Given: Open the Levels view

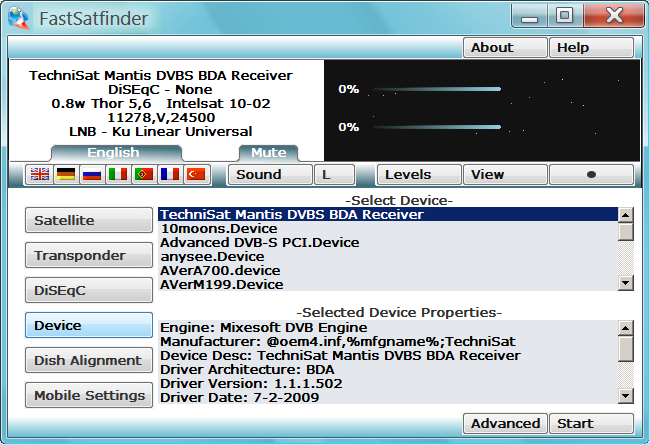Looking at the screenshot, I should coord(419,175).
